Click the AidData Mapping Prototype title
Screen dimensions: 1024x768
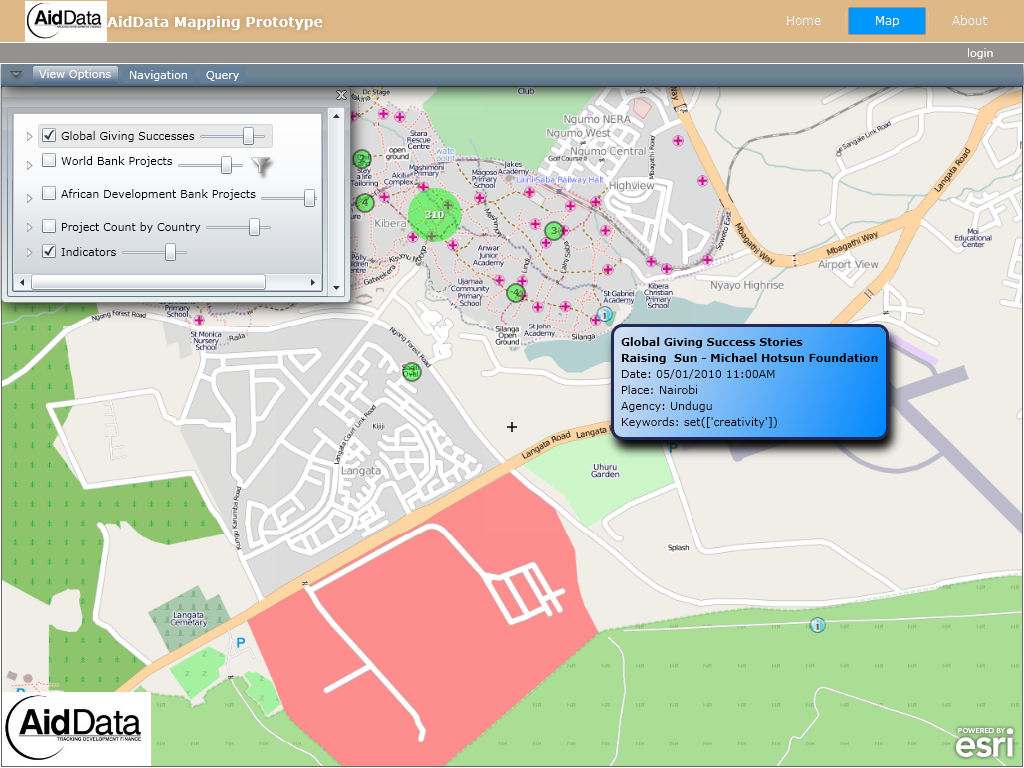[216, 22]
